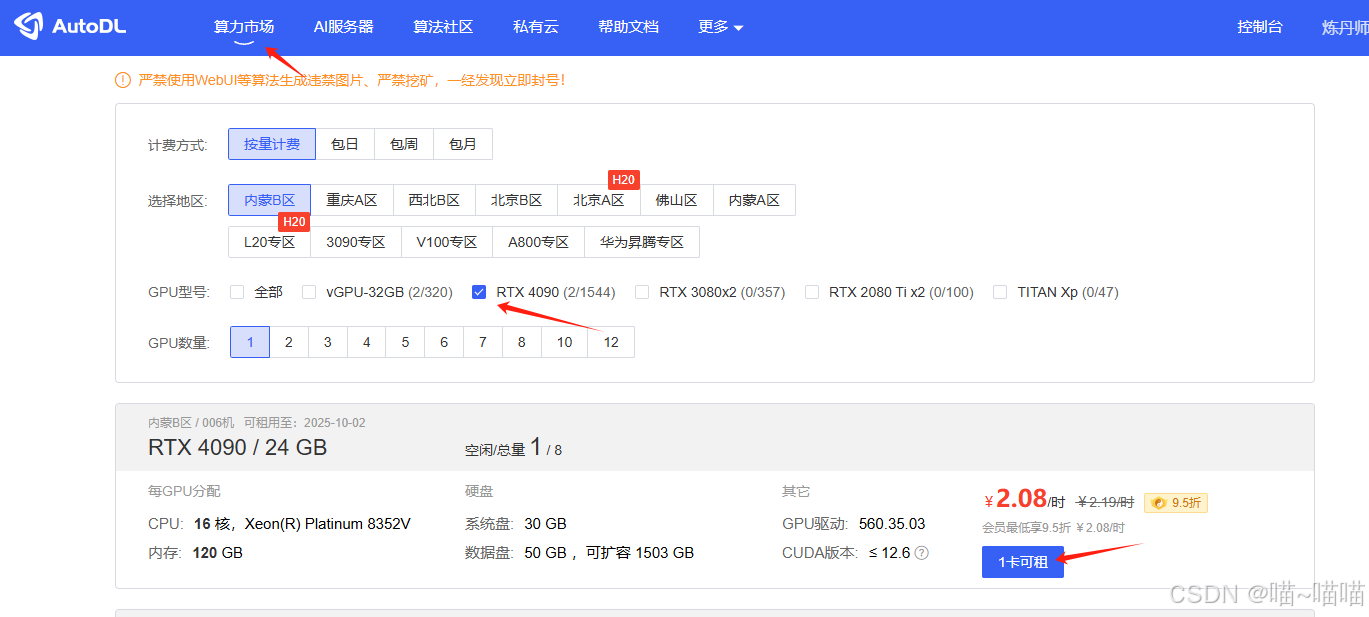Select the 重庆A区 region
The height and width of the screenshot is (617, 1369).
click(352, 200)
